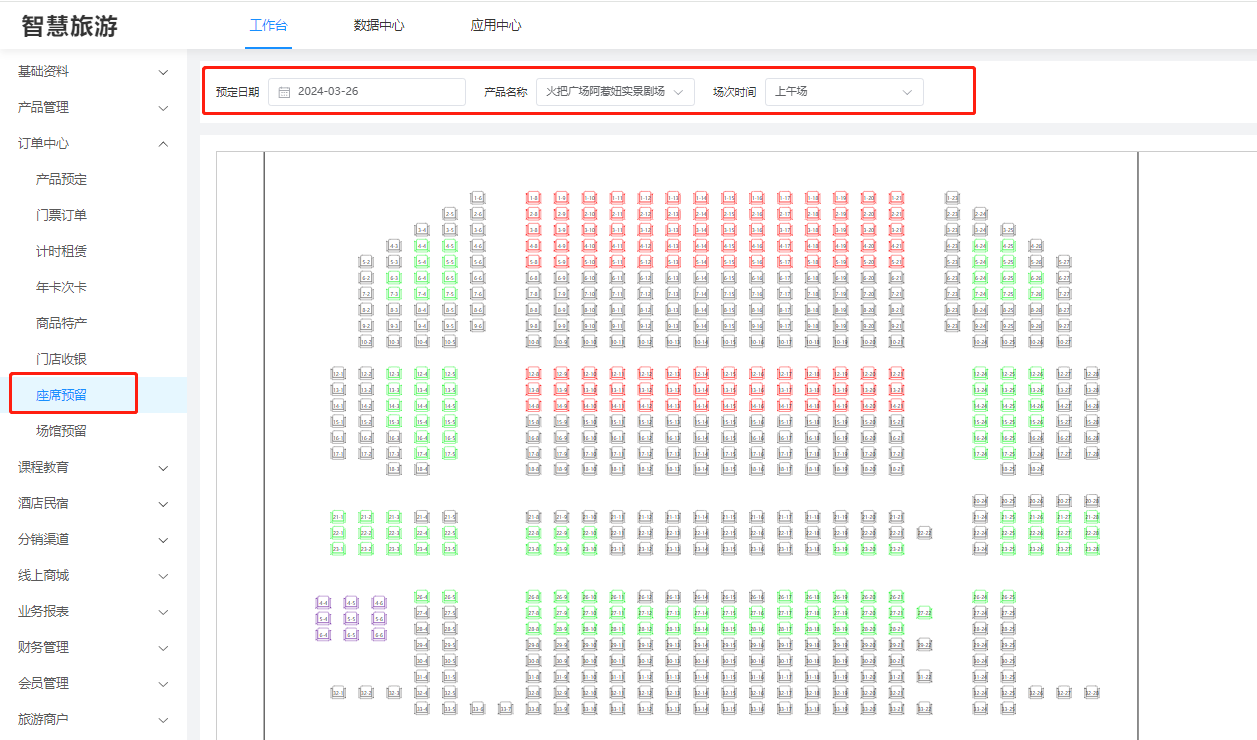This screenshot has height=740, width=1257.
Task: Select gray seat 1-6 at top left
Action: tap(478, 198)
